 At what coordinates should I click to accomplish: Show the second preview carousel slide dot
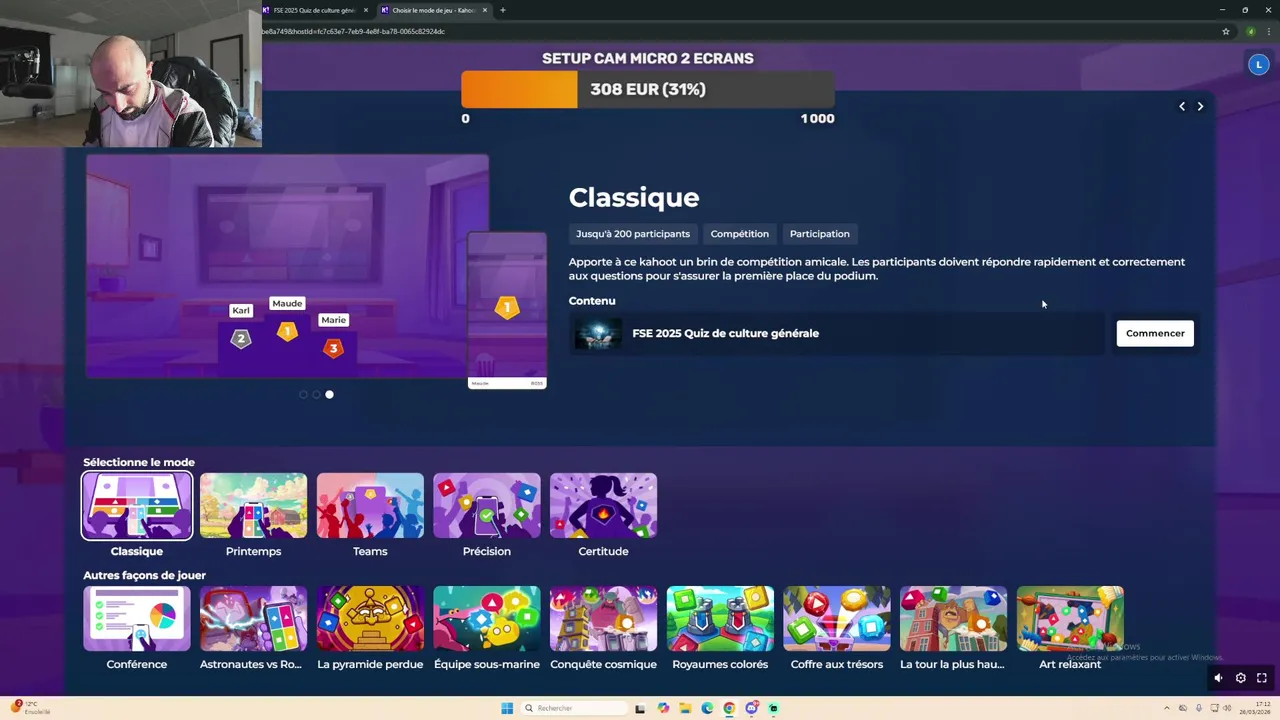[316, 394]
